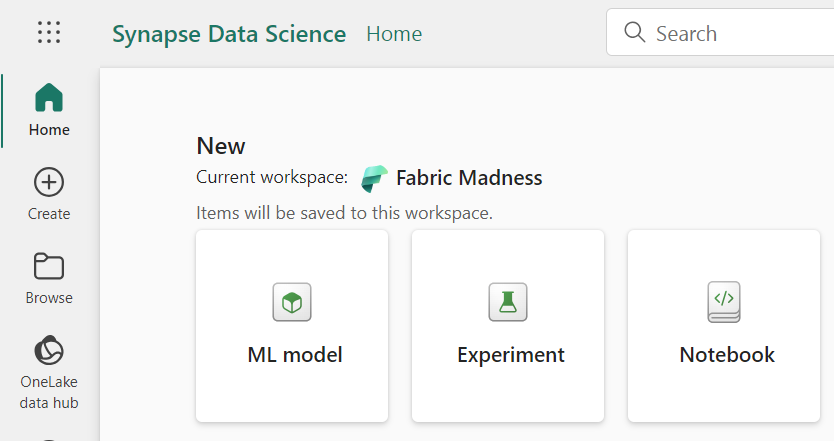Image resolution: width=834 pixels, height=441 pixels.
Task: Click the Fabric Madness workspace logo
Action: point(374,179)
